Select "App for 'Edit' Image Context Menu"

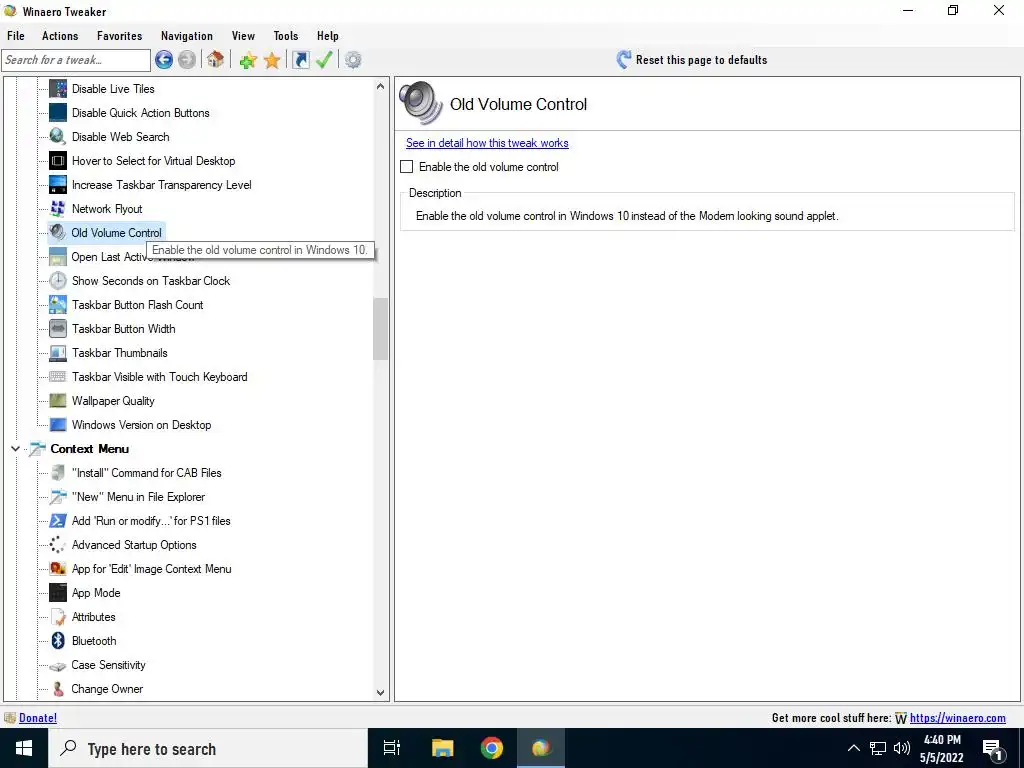click(x=152, y=569)
